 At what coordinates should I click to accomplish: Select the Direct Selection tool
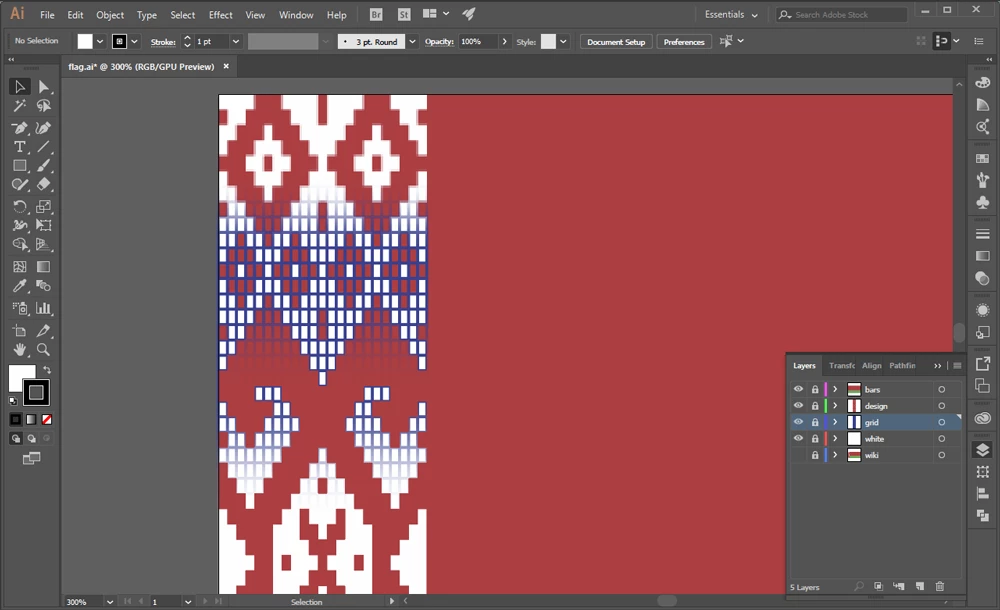[43, 87]
